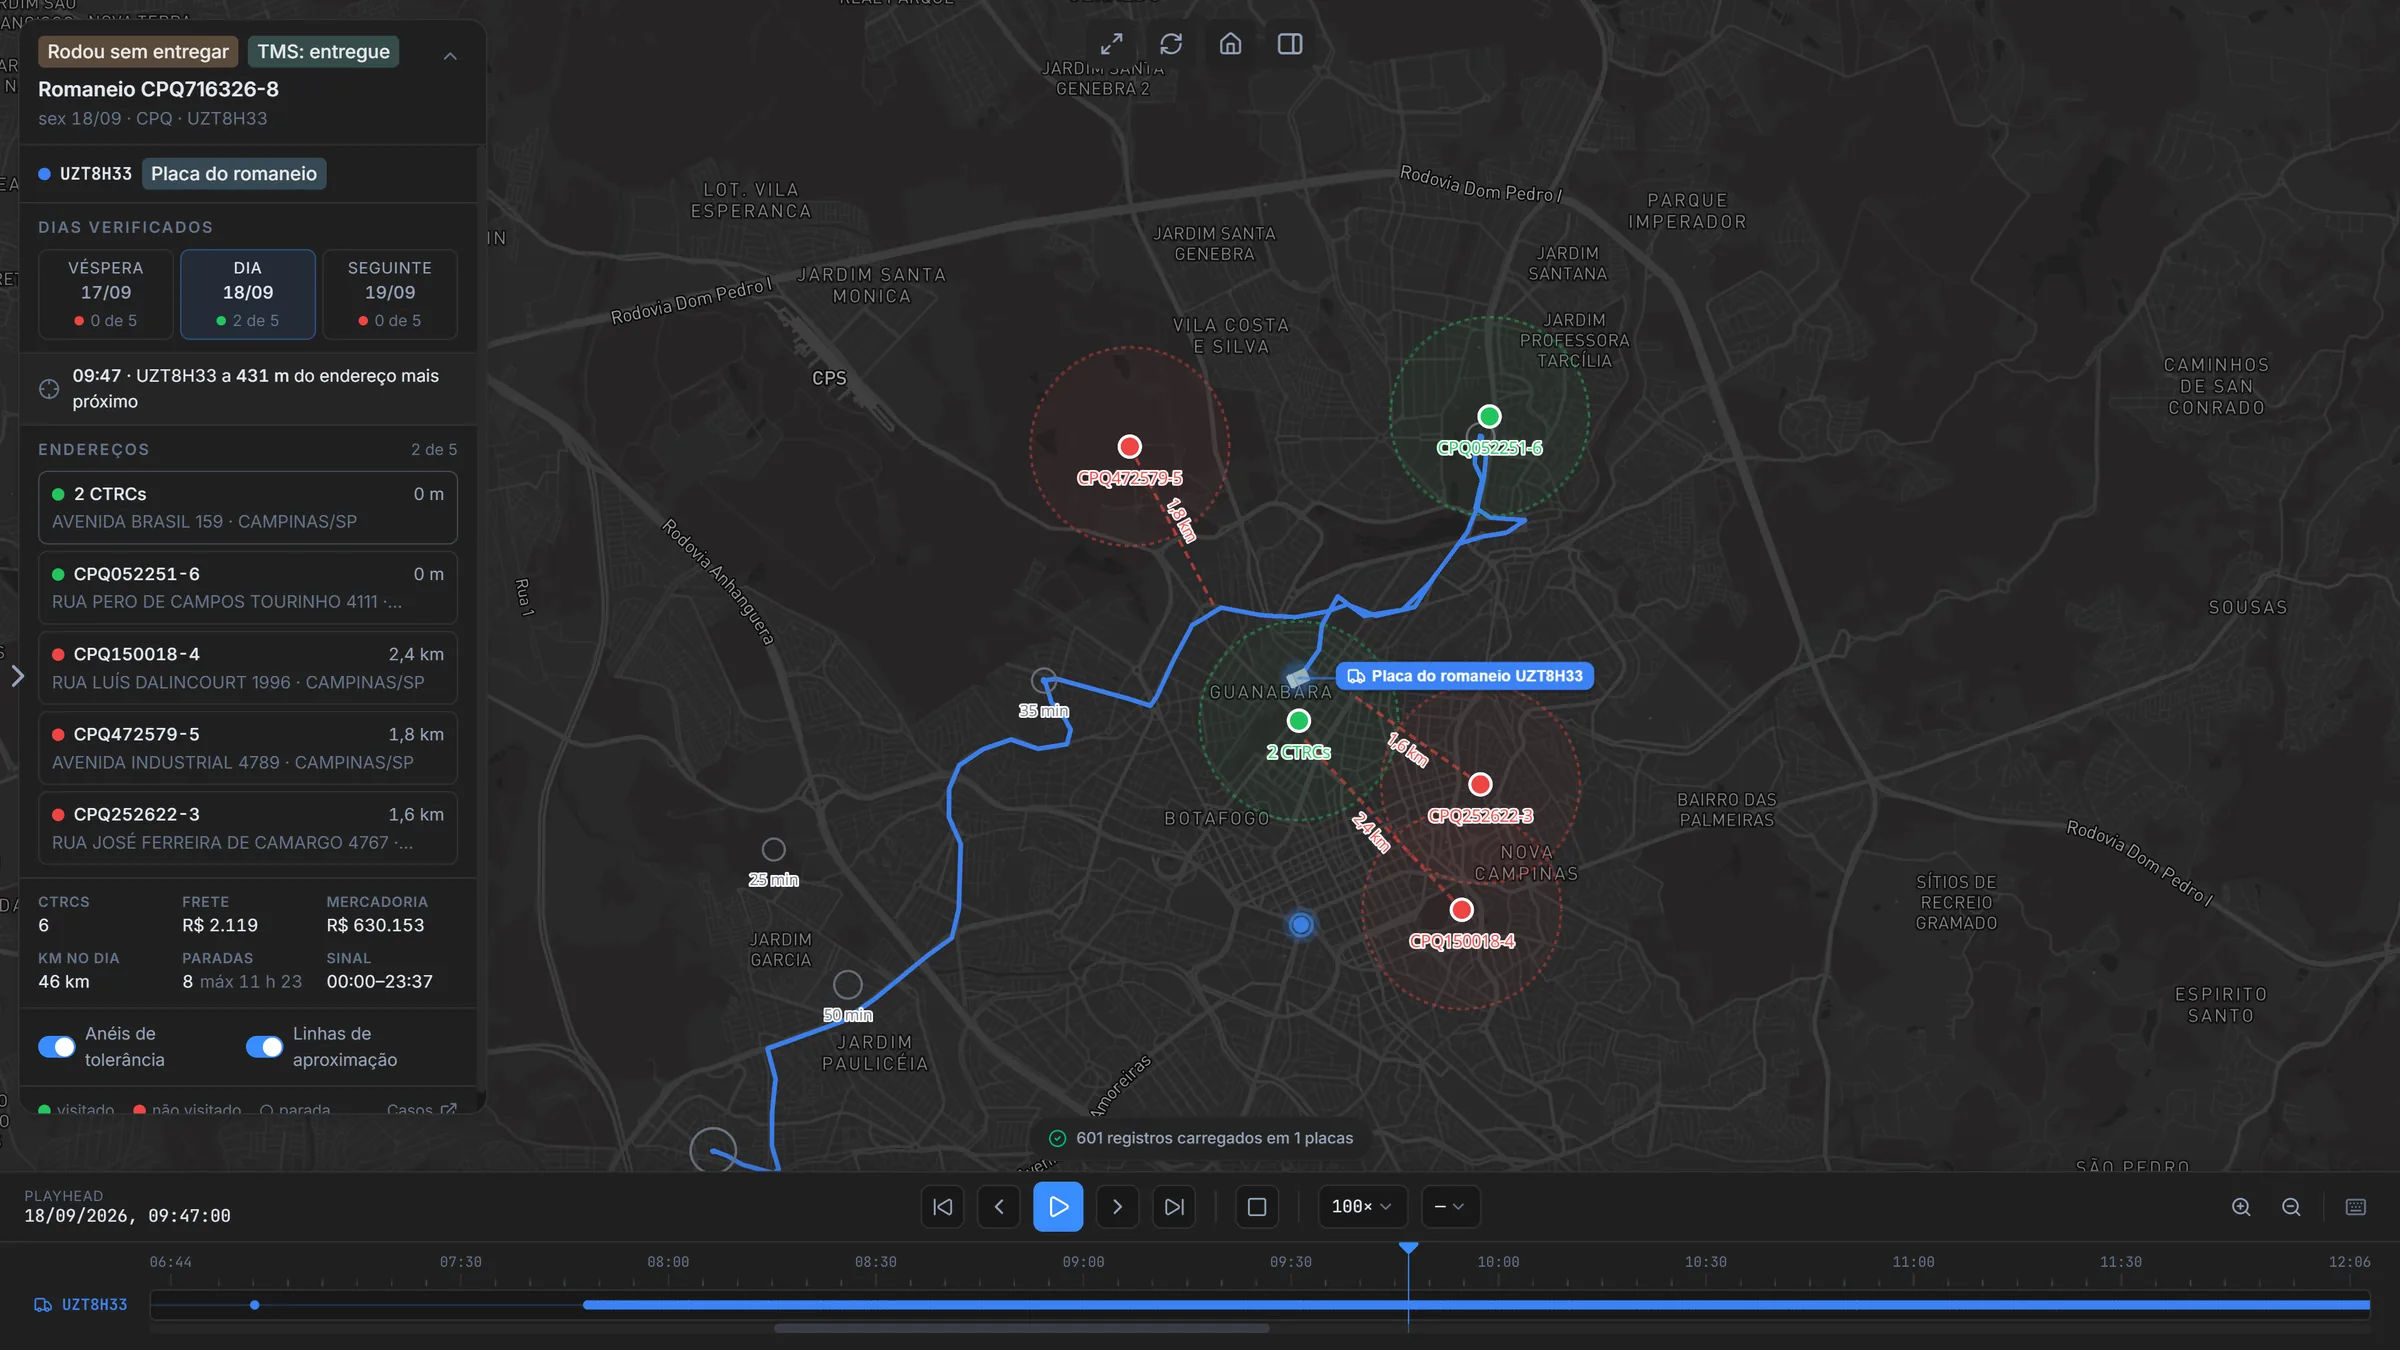Step back one frame
This screenshot has width=2400, height=1350.
999,1207
